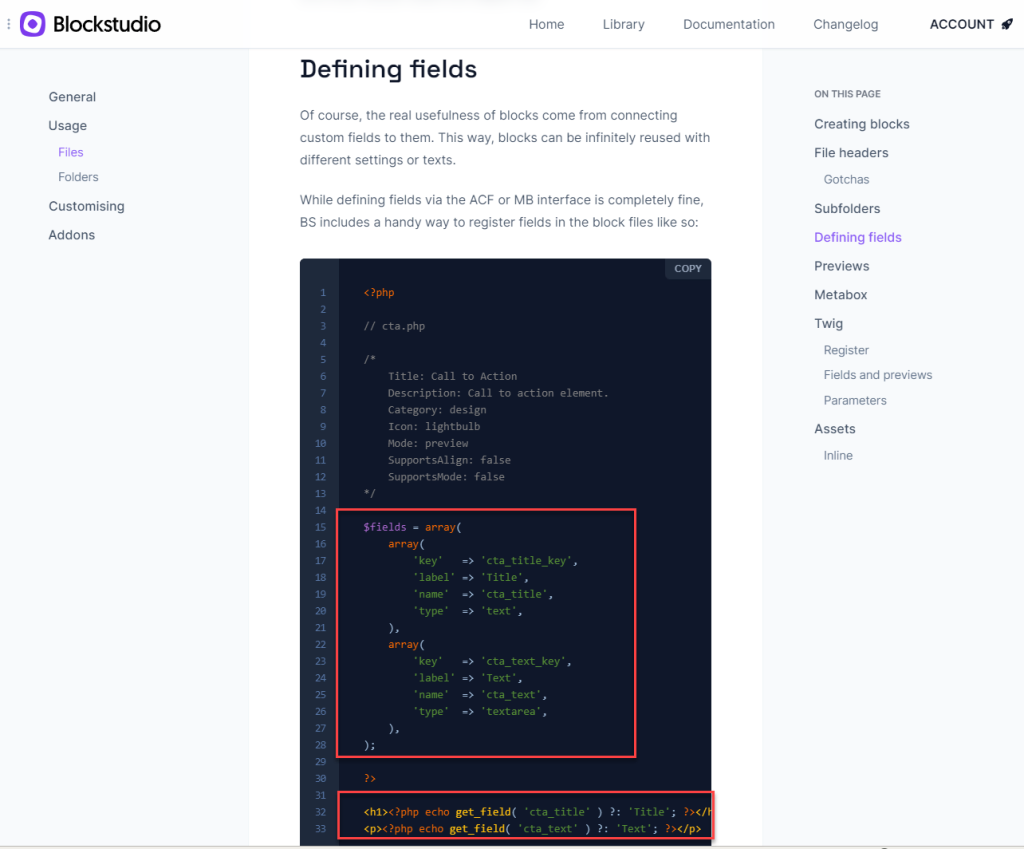The height and width of the screenshot is (849, 1024).
Task: Open the Documentation nav item
Action: [x=729, y=24]
